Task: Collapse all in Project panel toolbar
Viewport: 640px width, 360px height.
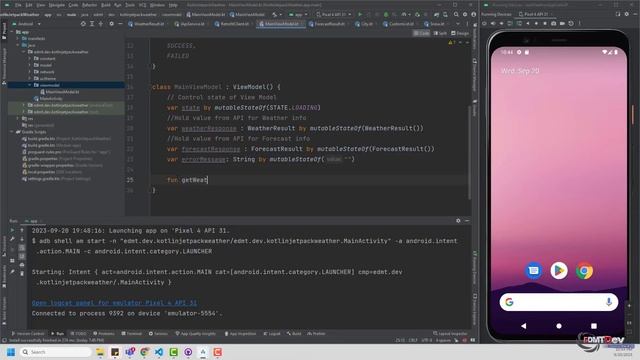Action: tap(101, 24)
